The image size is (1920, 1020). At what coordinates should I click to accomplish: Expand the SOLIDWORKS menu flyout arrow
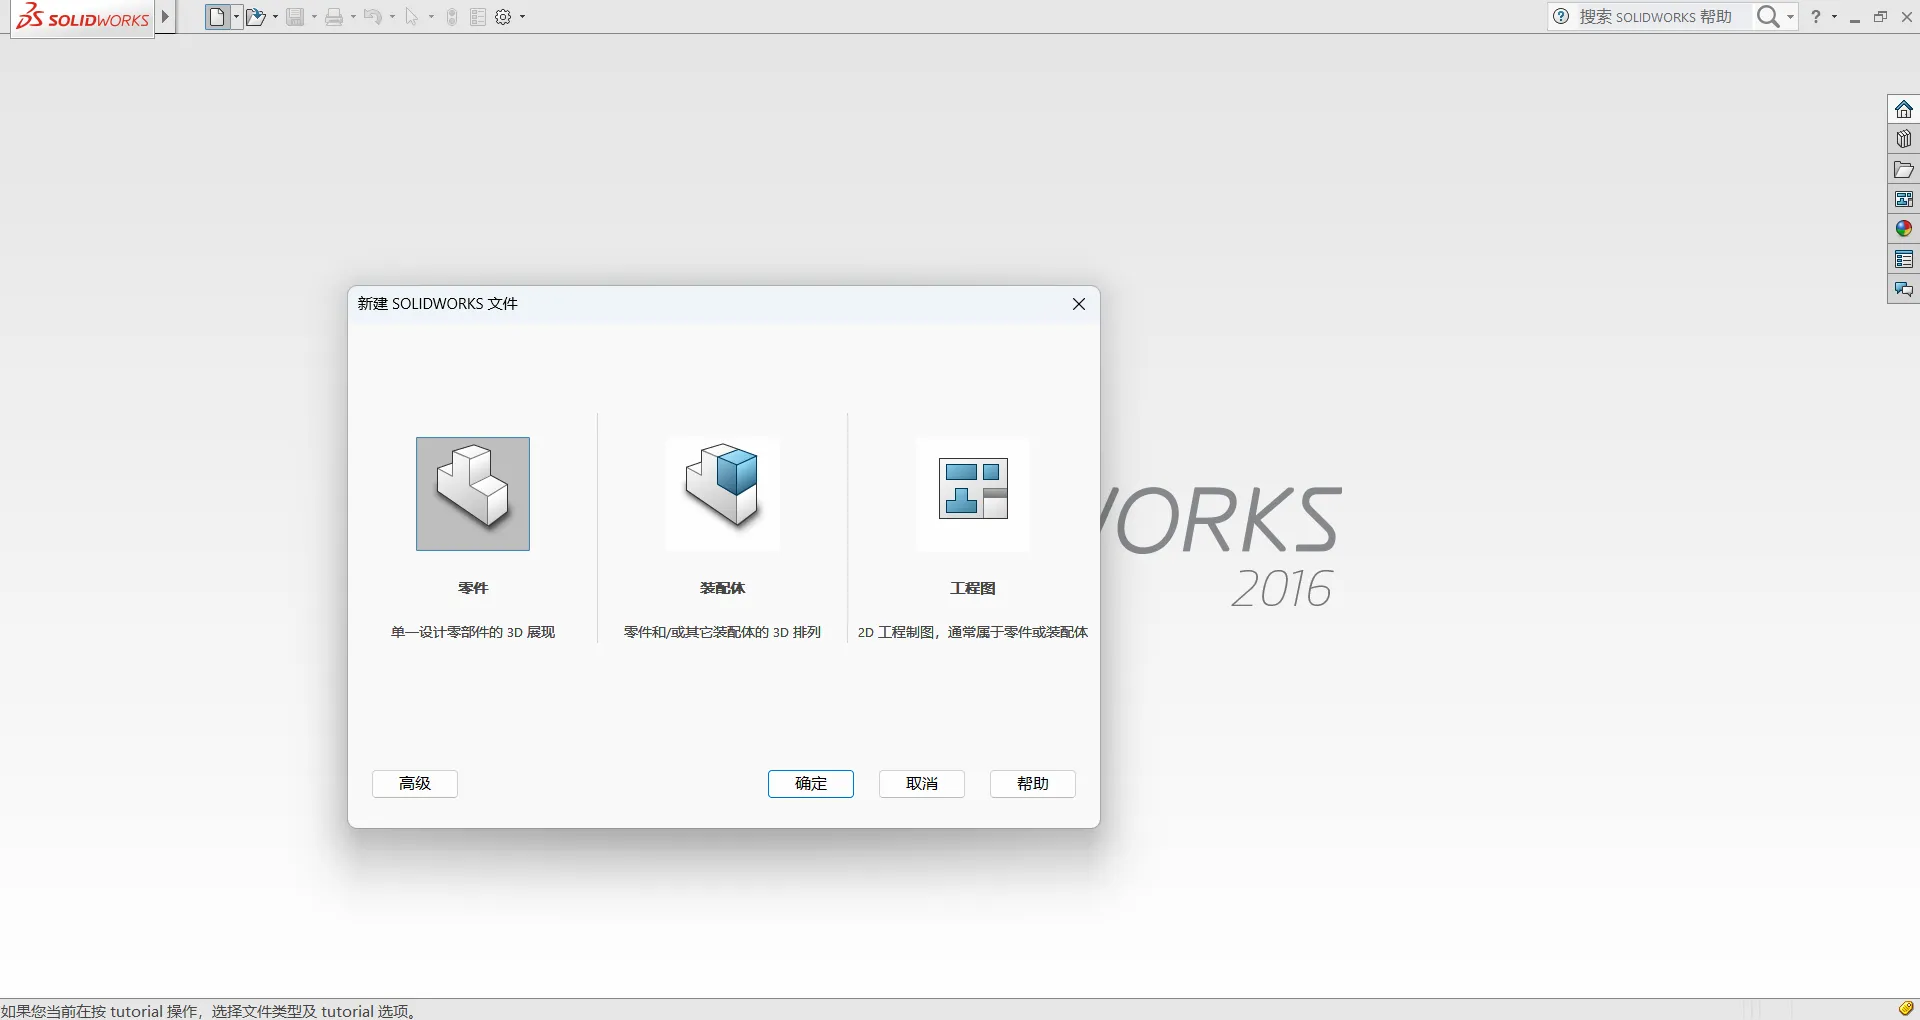click(x=166, y=17)
